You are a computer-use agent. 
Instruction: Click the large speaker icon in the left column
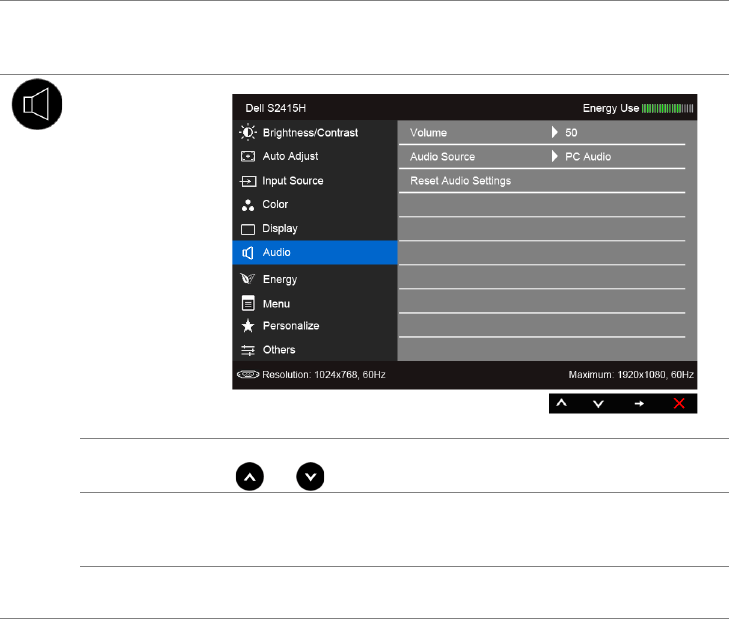point(37,104)
